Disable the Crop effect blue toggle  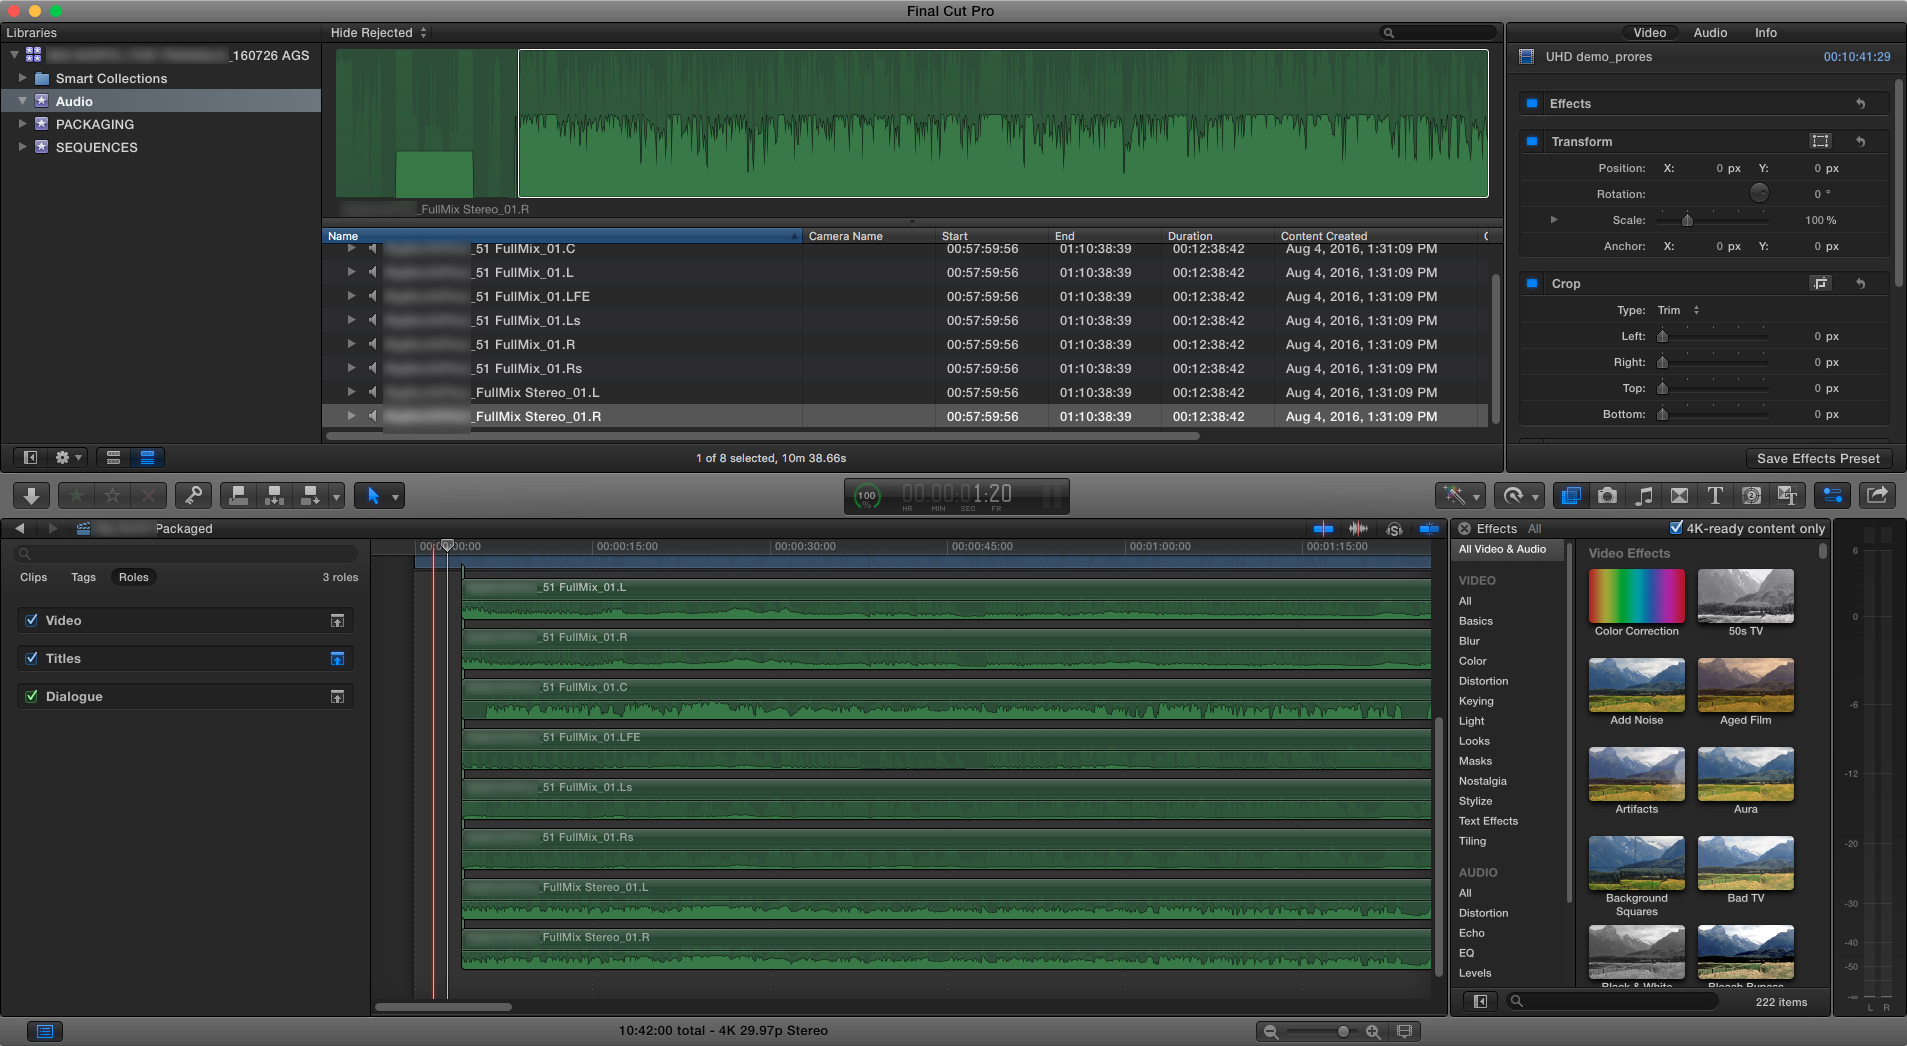pos(1532,283)
